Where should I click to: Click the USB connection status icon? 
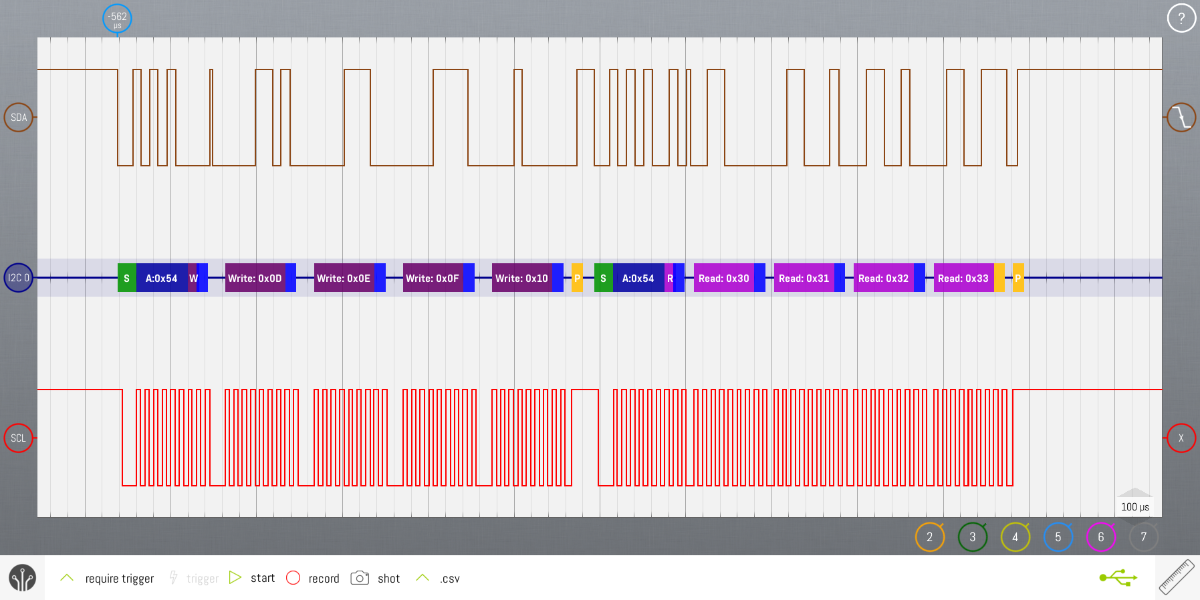point(1118,578)
